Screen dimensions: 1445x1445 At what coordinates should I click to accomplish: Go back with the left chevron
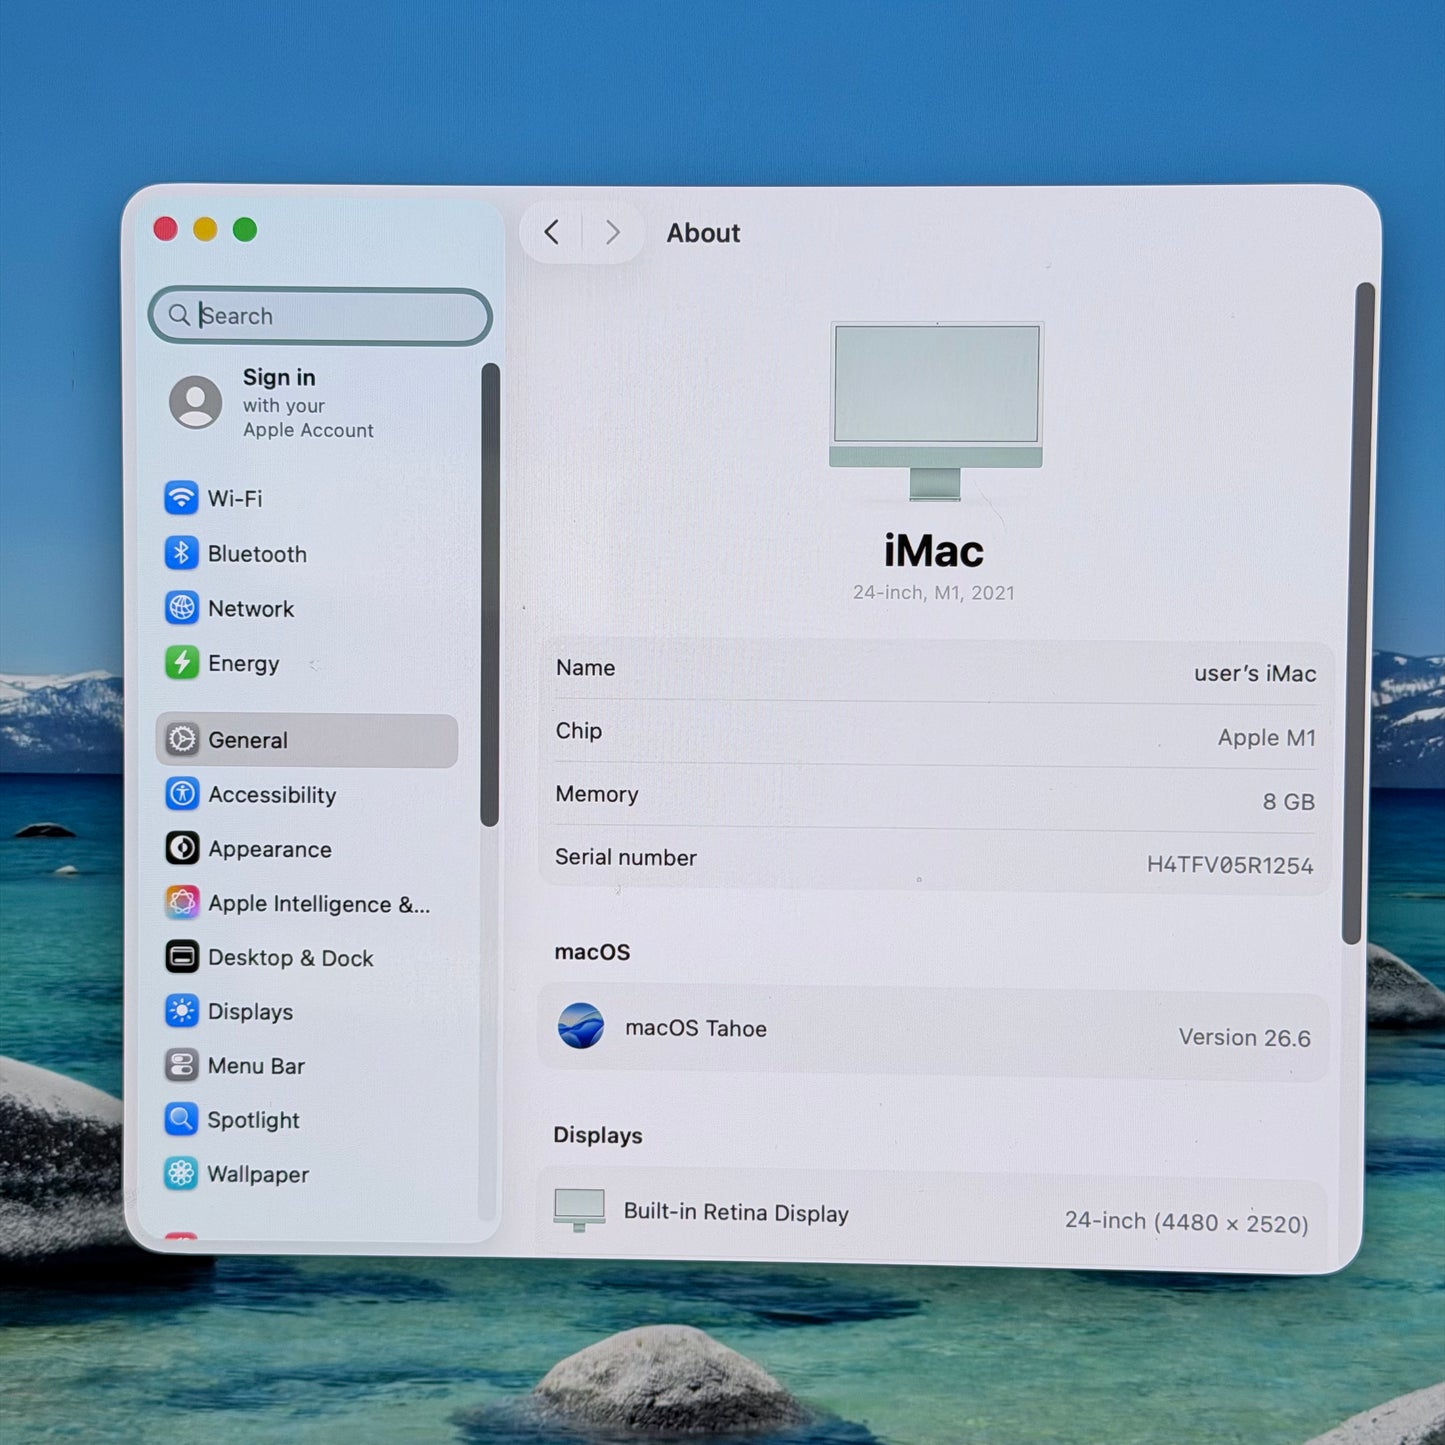click(552, 233)
